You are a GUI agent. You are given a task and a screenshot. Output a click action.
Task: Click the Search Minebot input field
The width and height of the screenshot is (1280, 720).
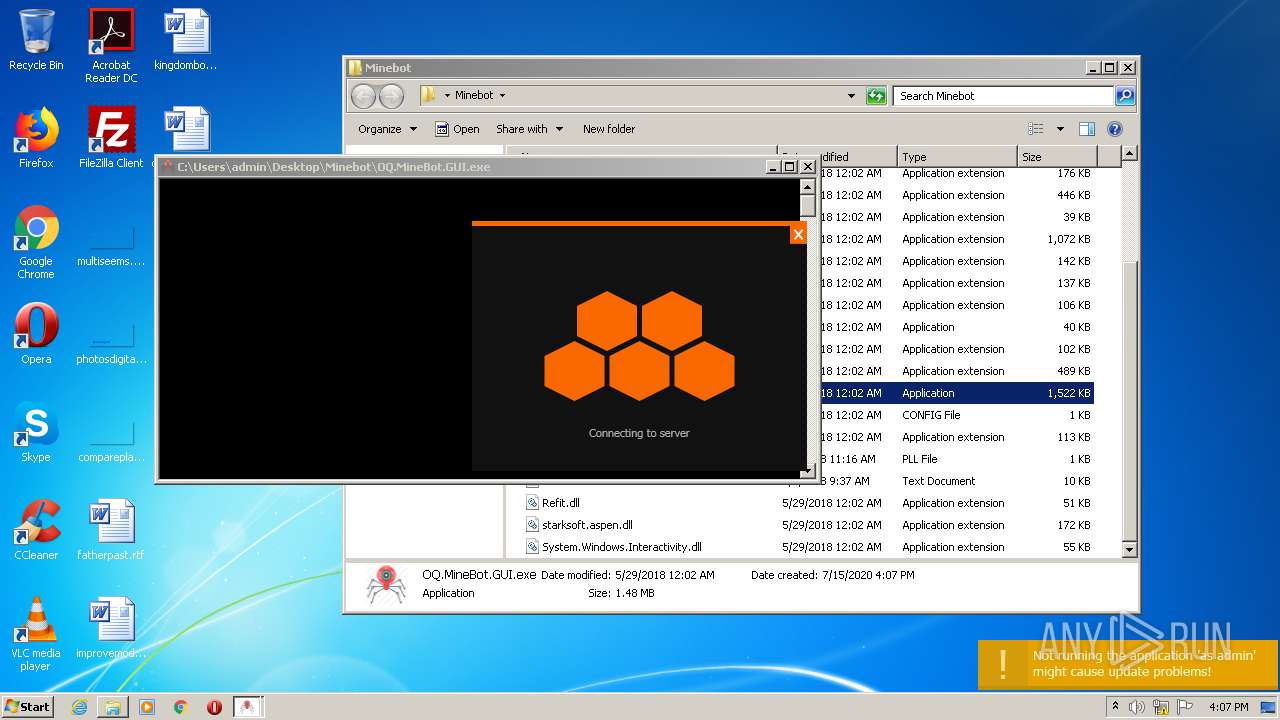[1003, 96]
